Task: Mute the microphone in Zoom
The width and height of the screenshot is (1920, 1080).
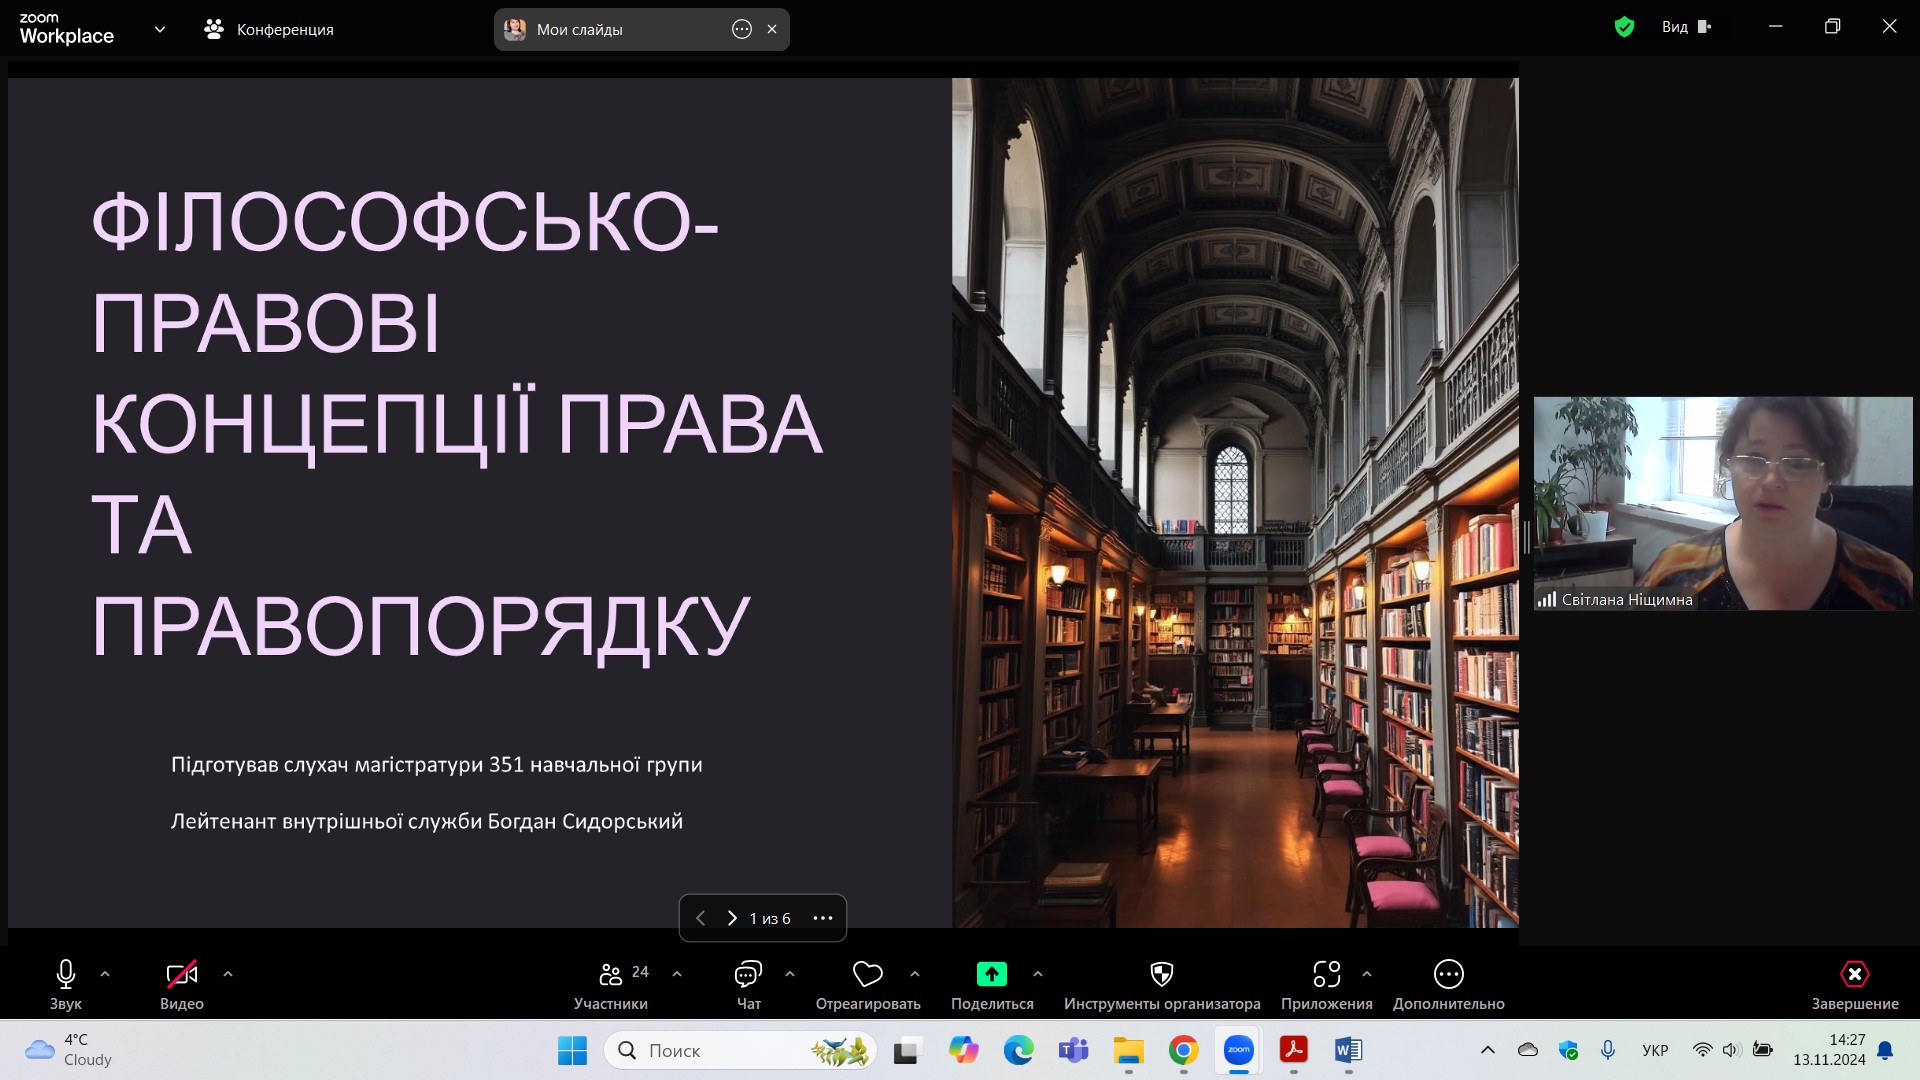Action: 66,974
